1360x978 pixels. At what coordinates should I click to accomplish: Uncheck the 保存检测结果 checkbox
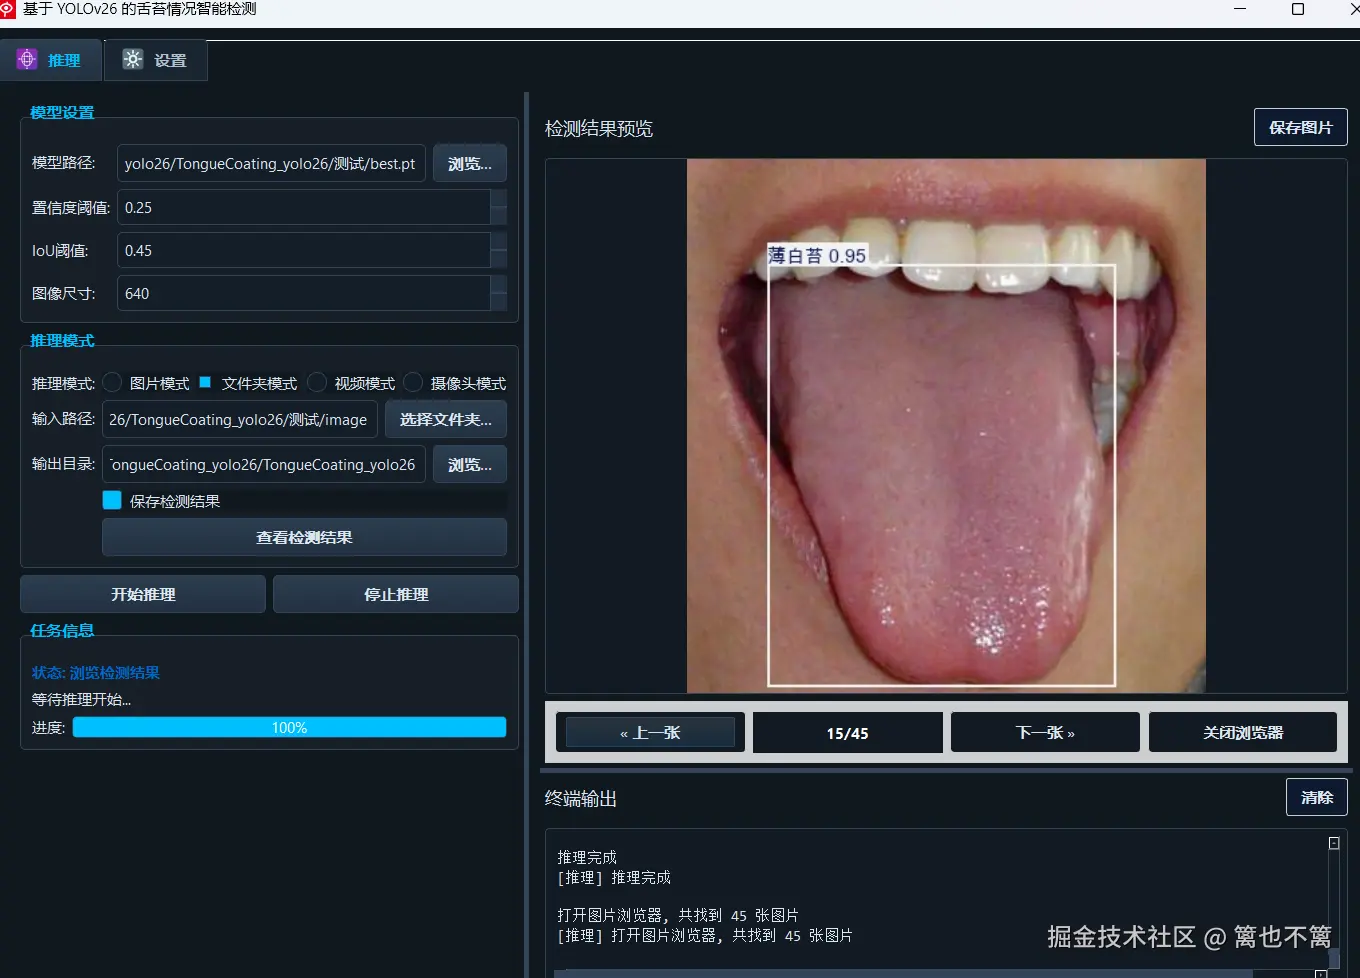(111, 500)
